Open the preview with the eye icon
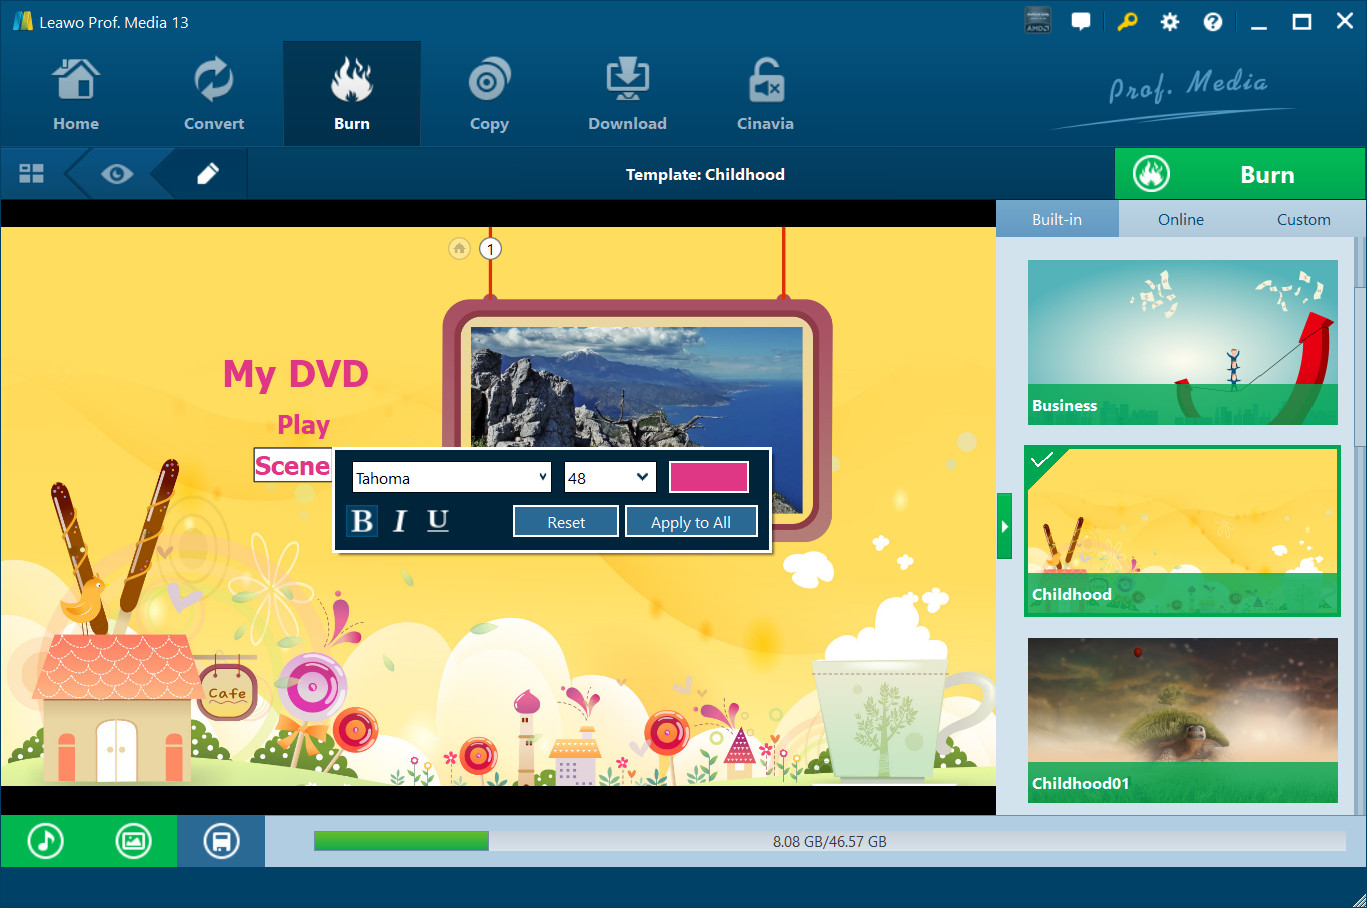1367x908 pixels. pyautogui.click(x=117, y=172)
